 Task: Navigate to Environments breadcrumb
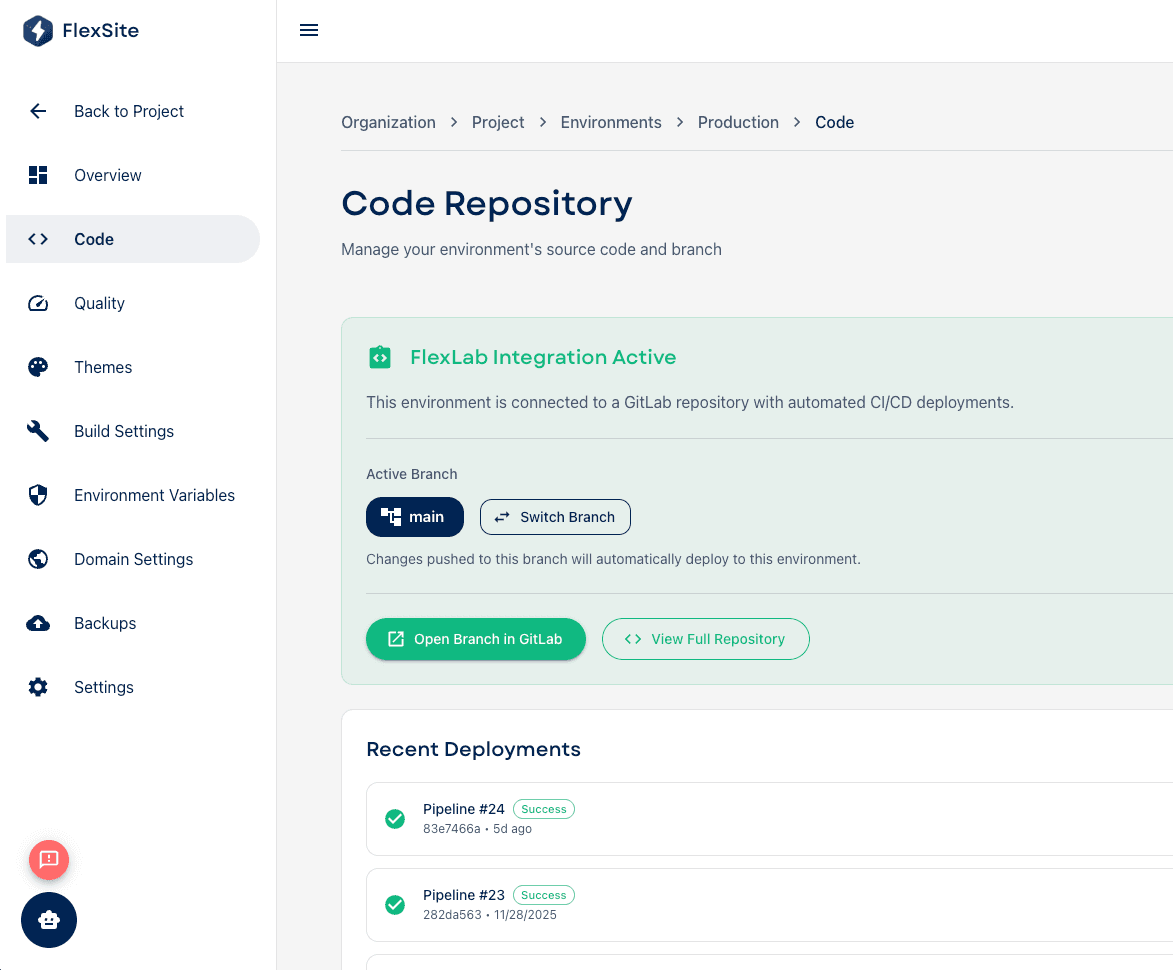pos(611,122)
